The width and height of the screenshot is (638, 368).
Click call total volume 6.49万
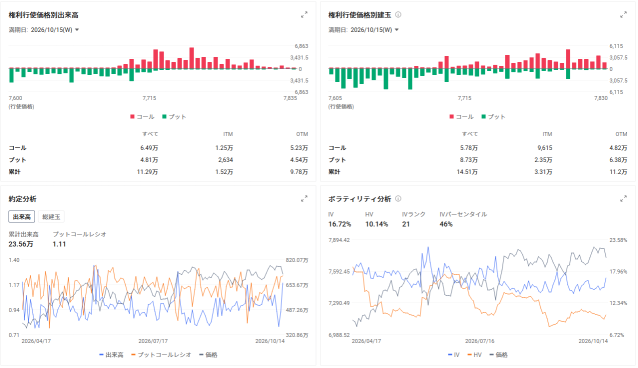point(149,148)
